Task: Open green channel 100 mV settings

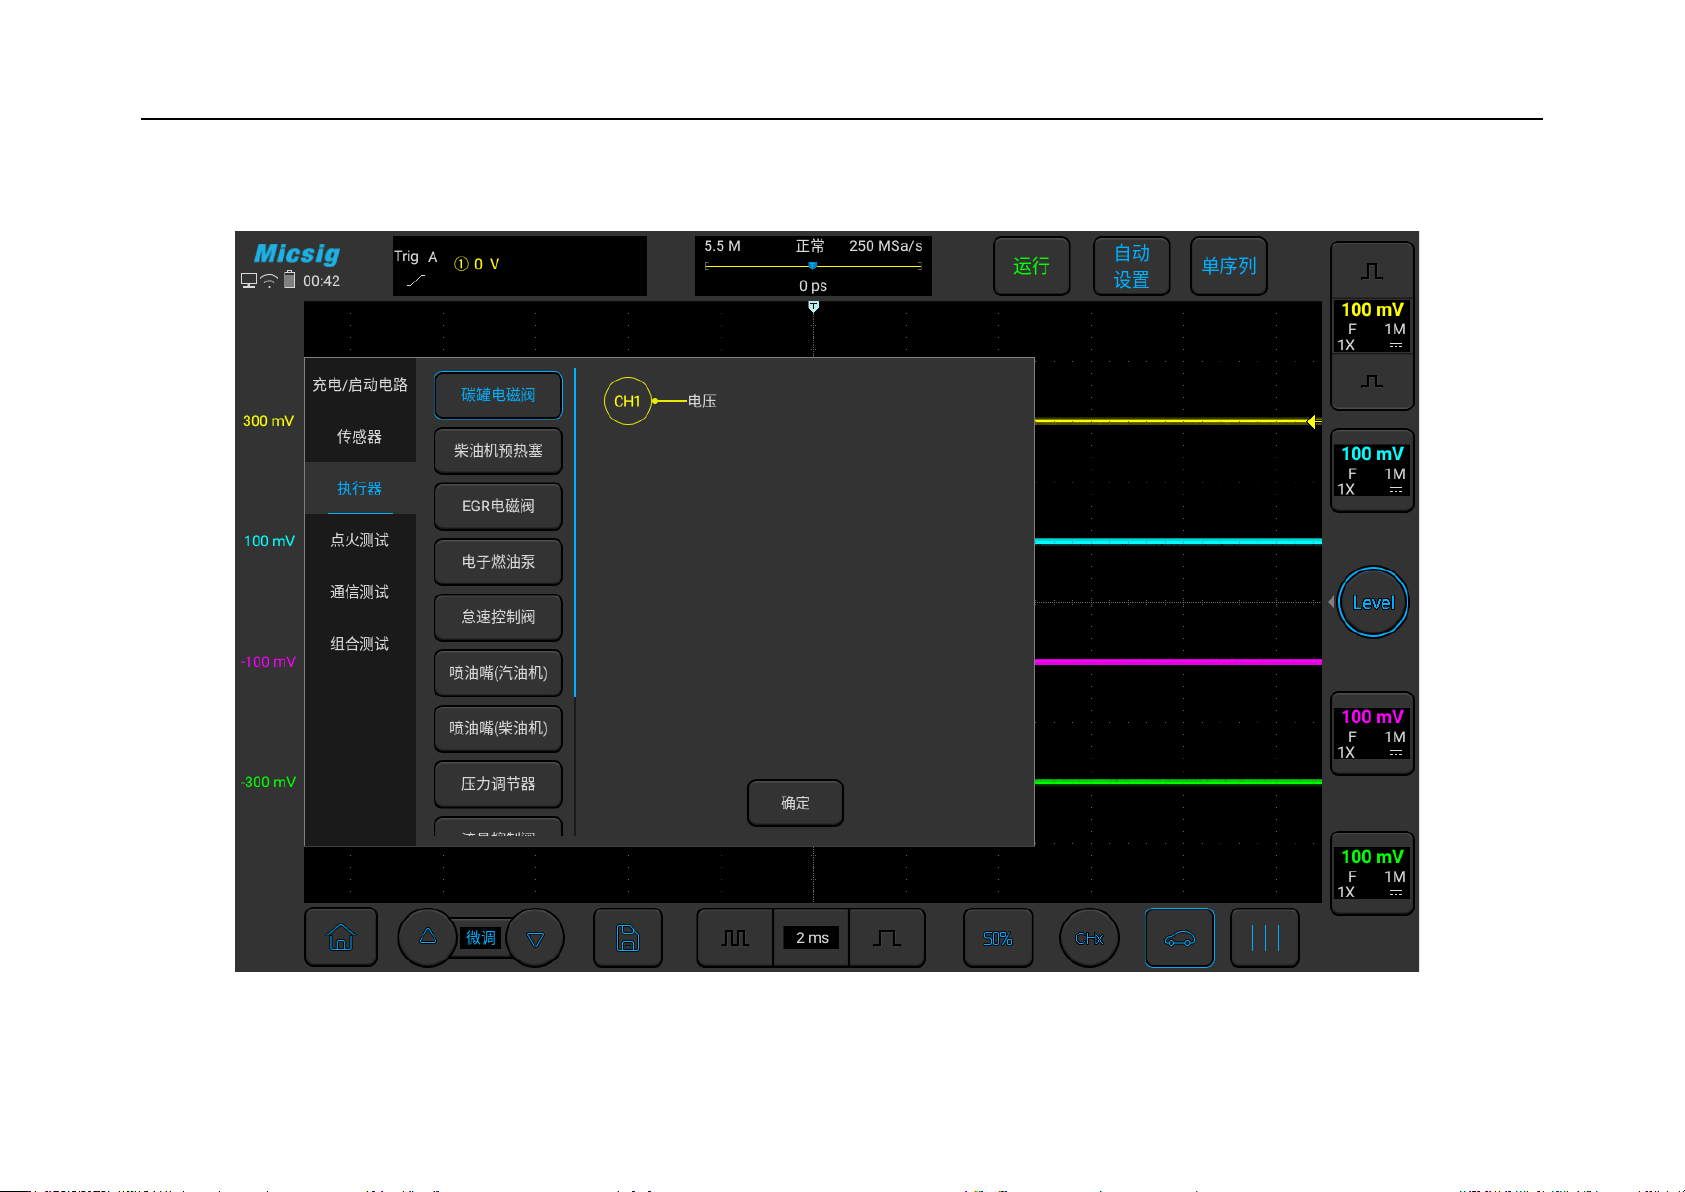Action: click(1372, 874)
